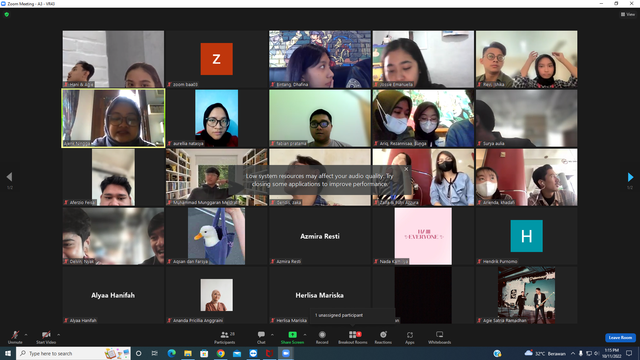
Task: Click the taskbar search box
Action: click(73, 353)
